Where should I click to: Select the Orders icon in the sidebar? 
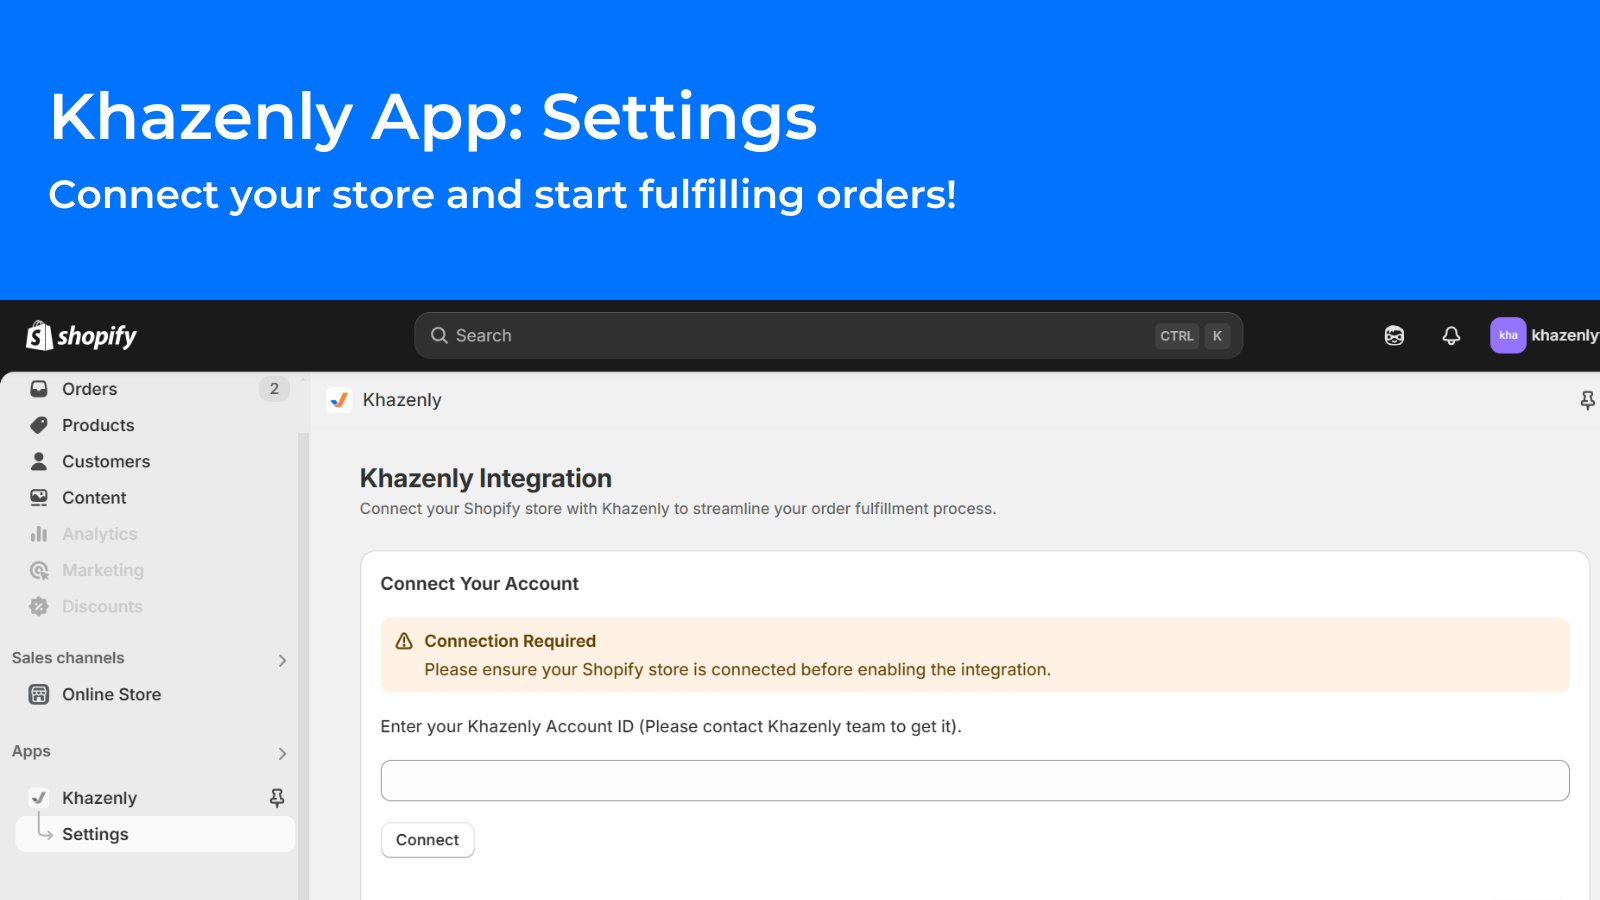tap(38, 388)
